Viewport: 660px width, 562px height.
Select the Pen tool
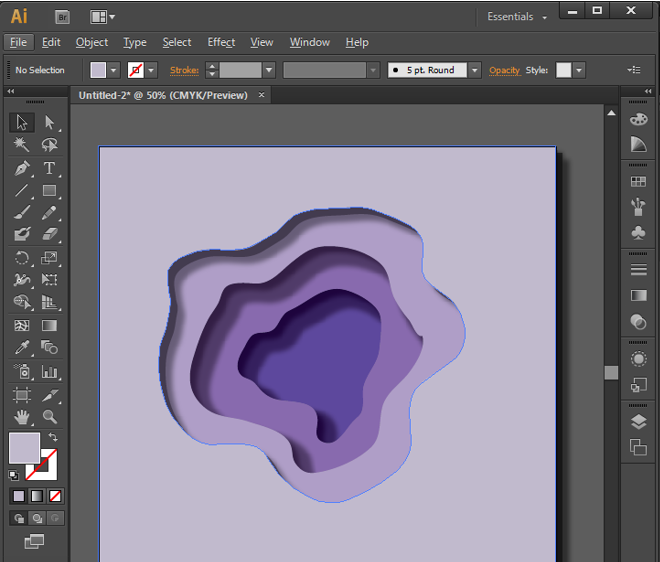tap(22, 168)
